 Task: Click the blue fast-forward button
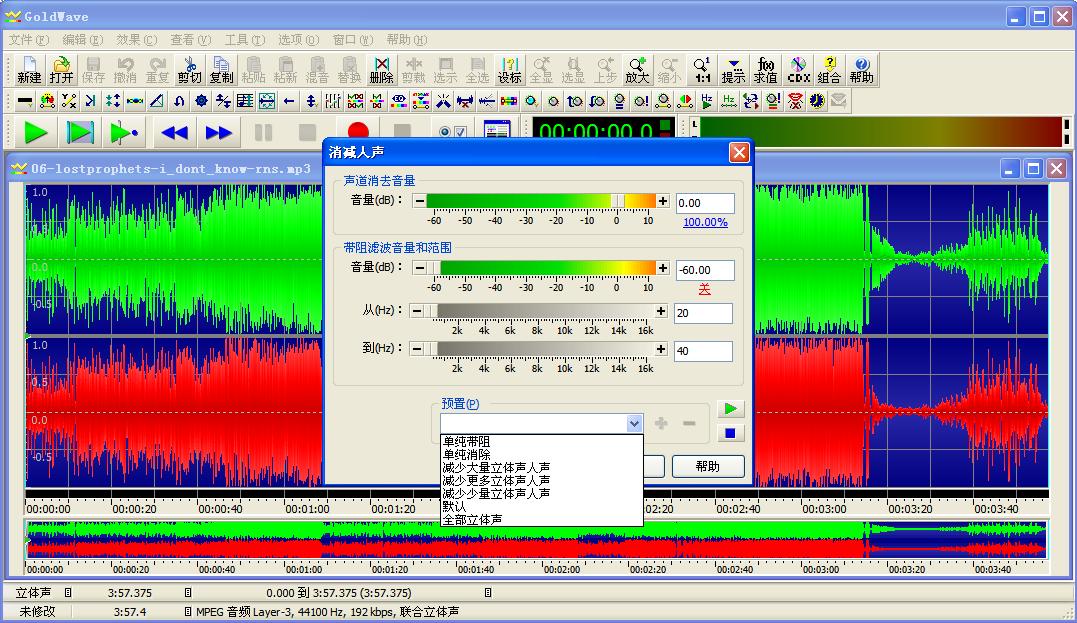pyautogui.click(x=218, y=132)
